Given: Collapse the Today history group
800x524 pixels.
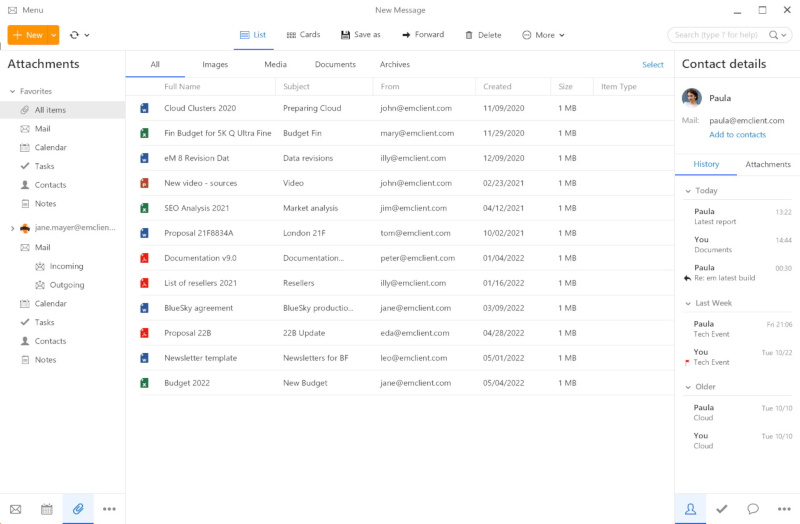Looking at the screenshot, I should tap(688, 191).
